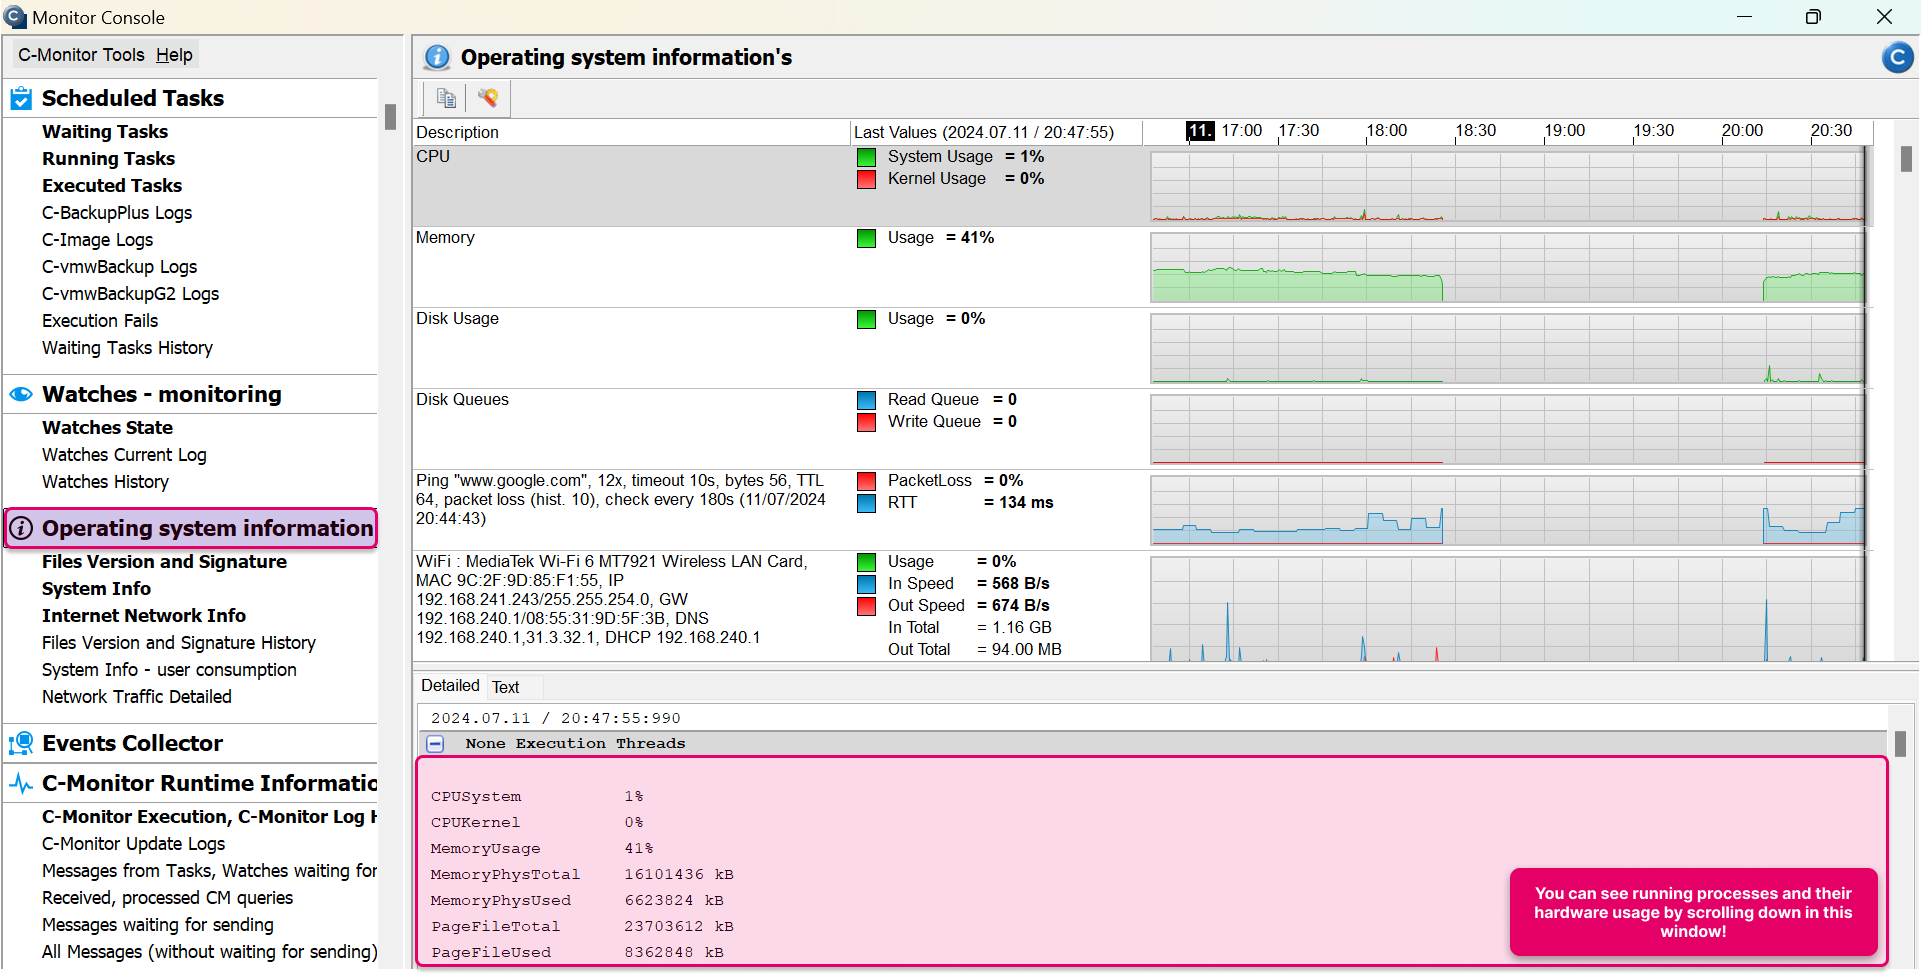Open Messages from Tasks, Watches waiting entry

coord(210,871)
